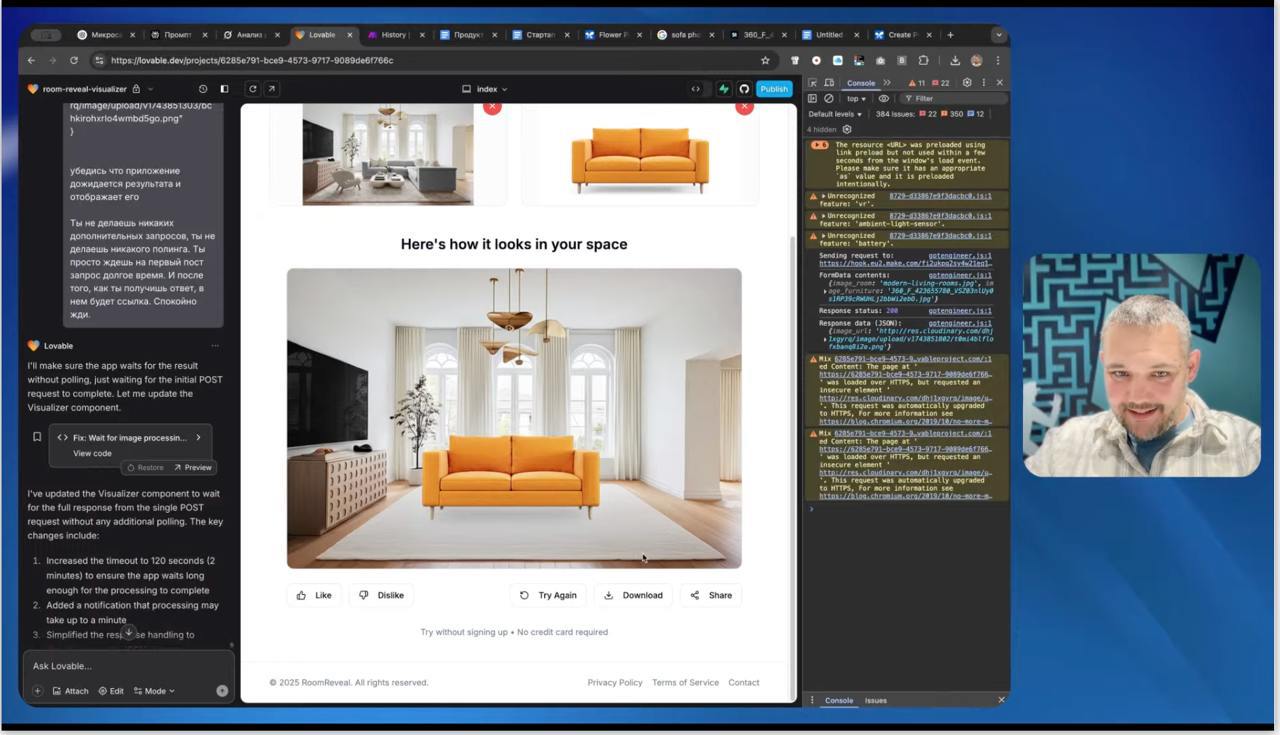Open DevTools more options menu

coord(984,83)
